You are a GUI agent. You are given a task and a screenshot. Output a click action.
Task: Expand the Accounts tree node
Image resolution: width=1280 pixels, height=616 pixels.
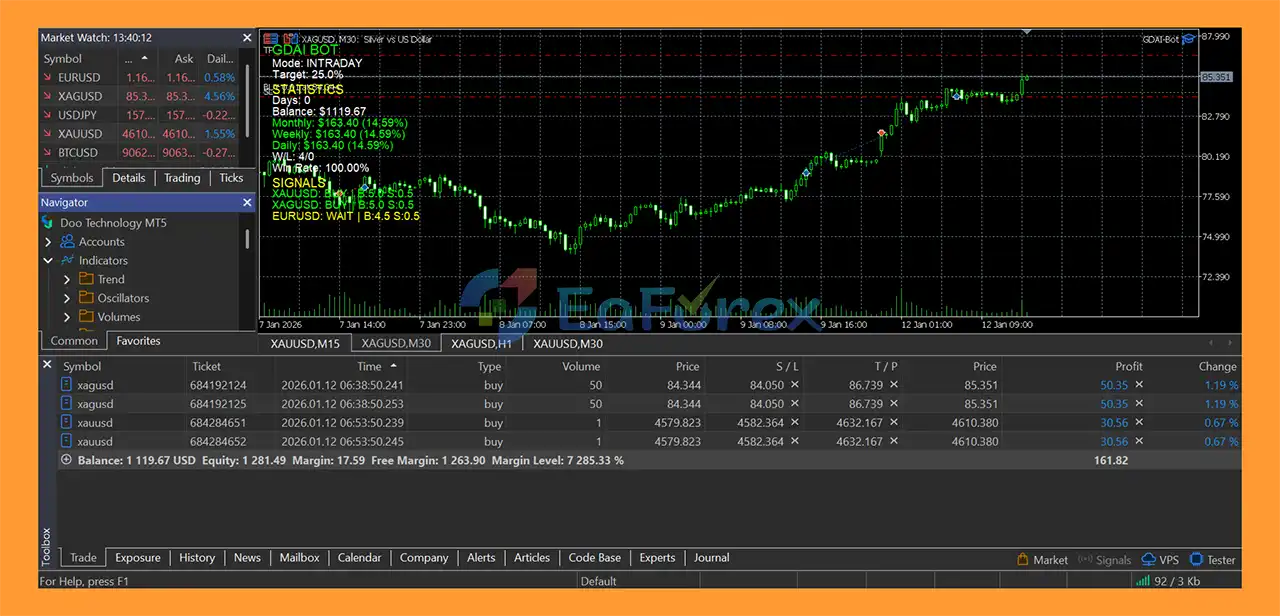tap(48, 242)
